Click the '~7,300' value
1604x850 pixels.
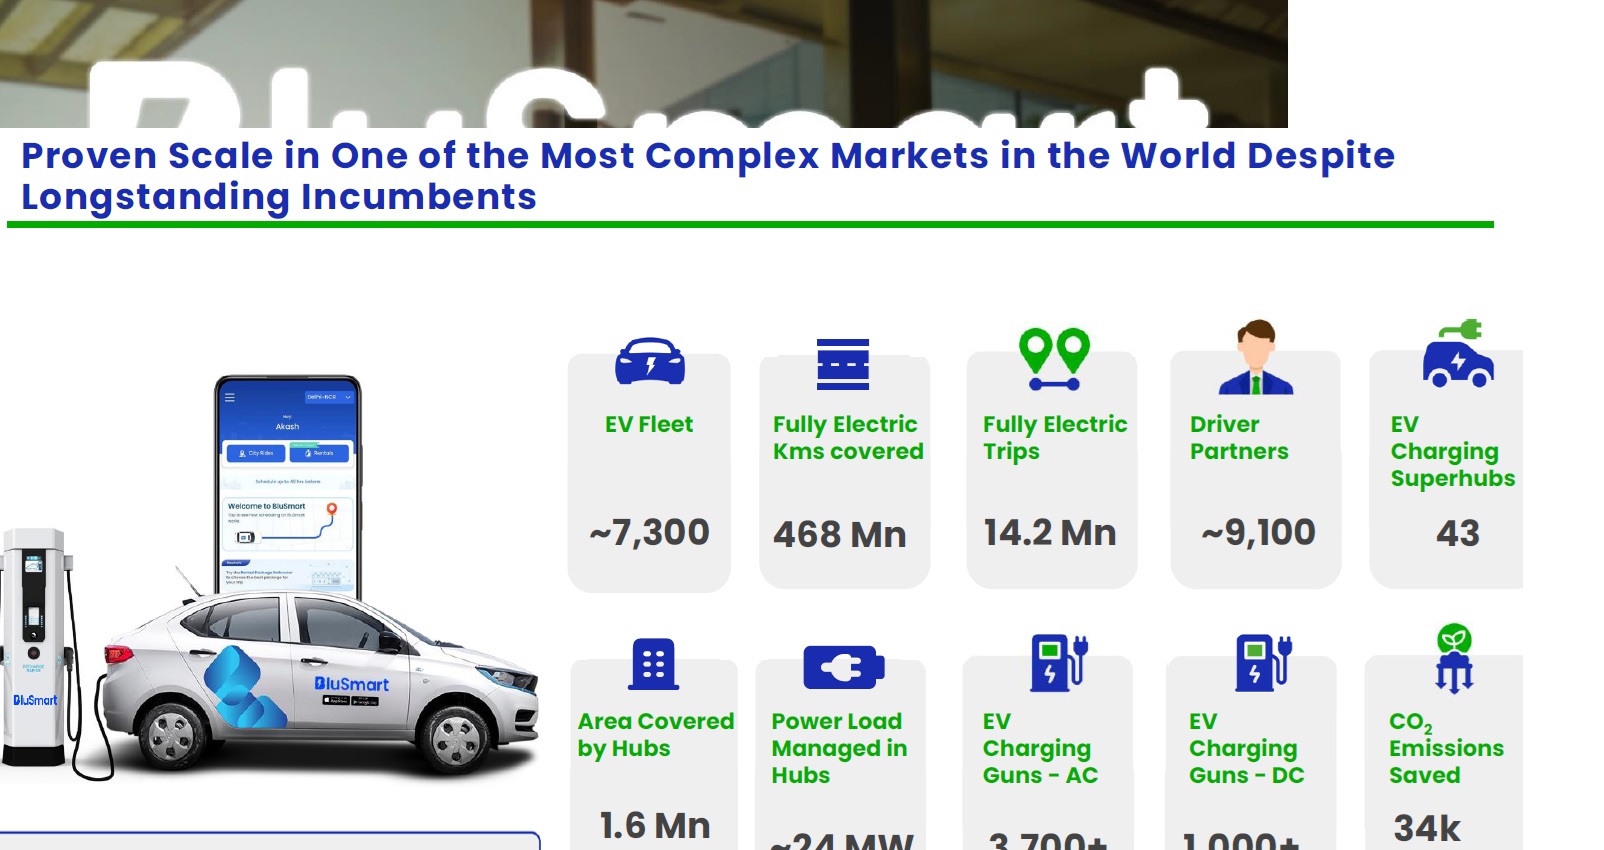[650, 532]
